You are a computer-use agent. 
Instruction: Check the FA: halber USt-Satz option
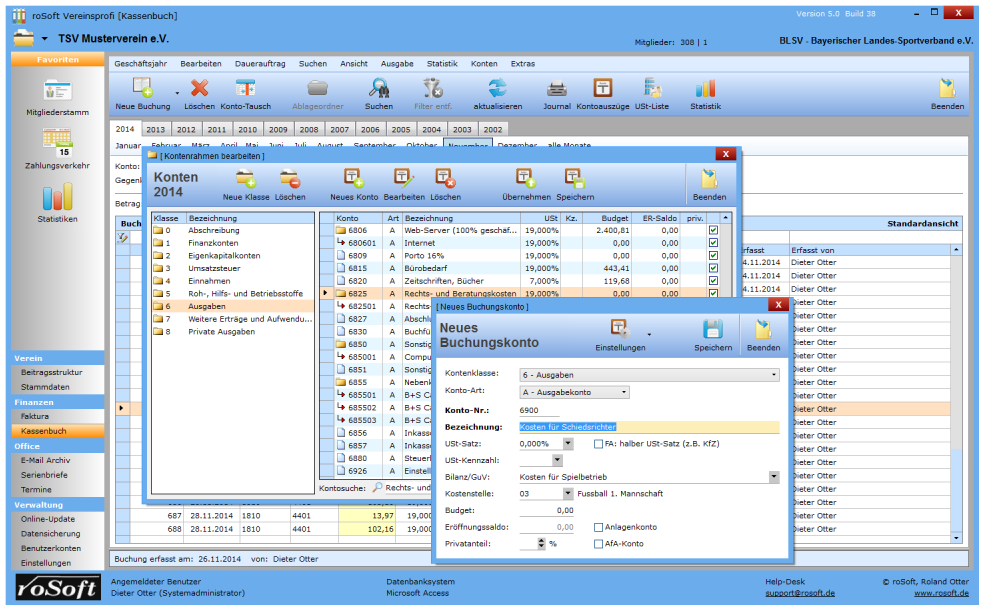click(598, 443)
